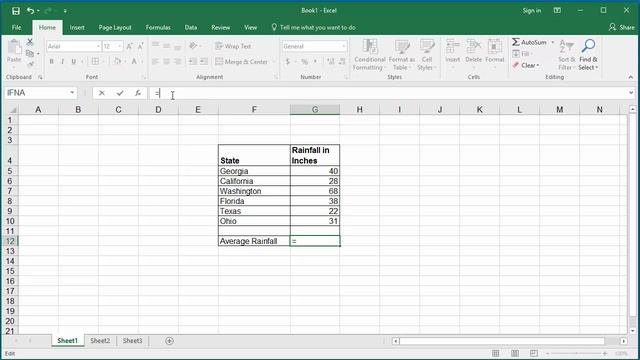Click the zoom slider in status bar
The height and width of the screenshot is (360, 640).
coord(576,353)
